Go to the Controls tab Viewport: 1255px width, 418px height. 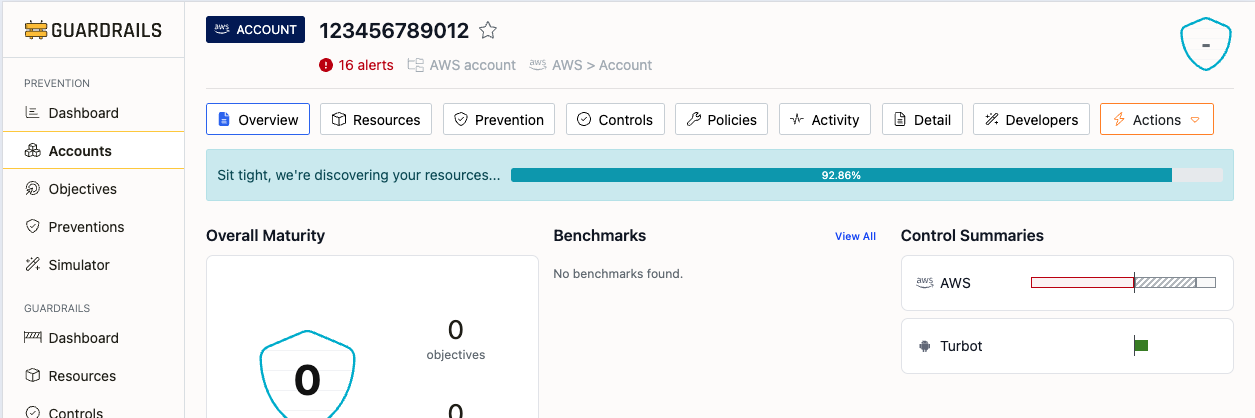(615, 119)
